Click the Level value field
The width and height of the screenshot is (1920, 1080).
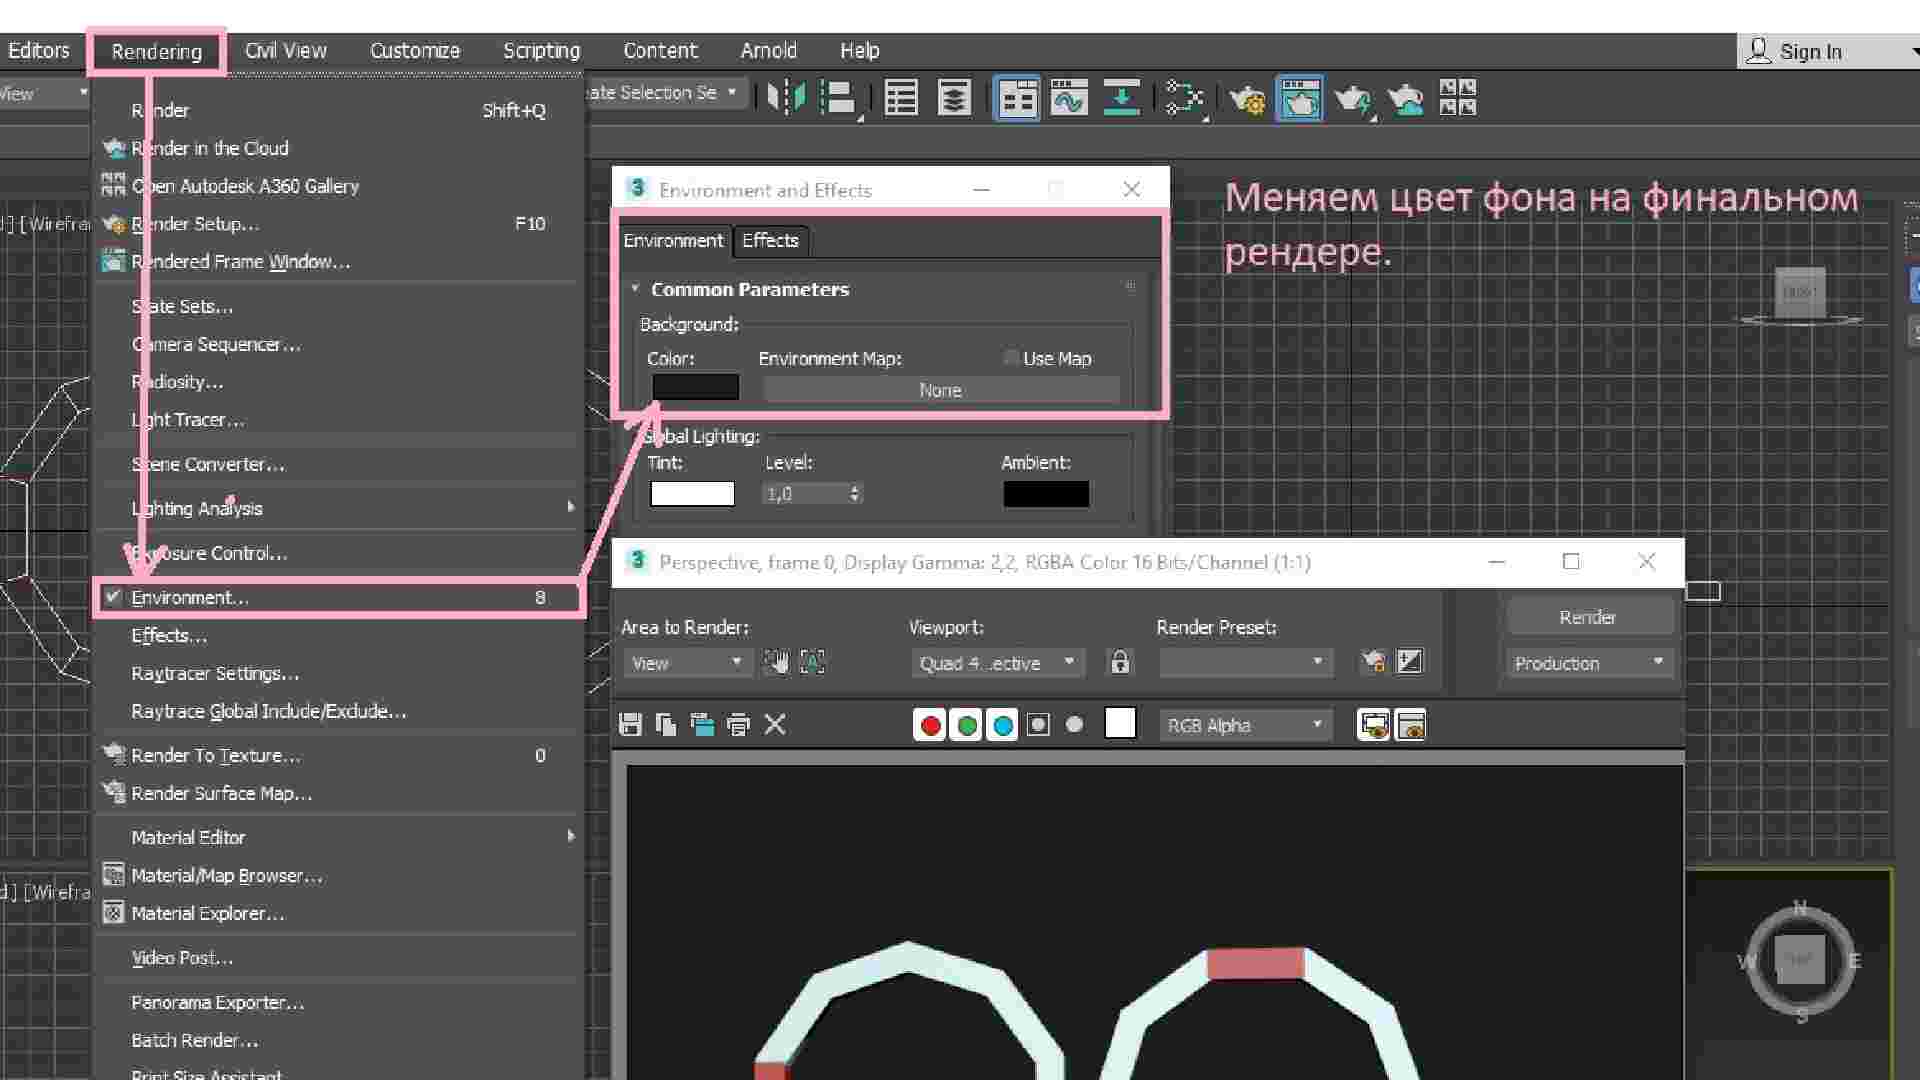point(804,494)
